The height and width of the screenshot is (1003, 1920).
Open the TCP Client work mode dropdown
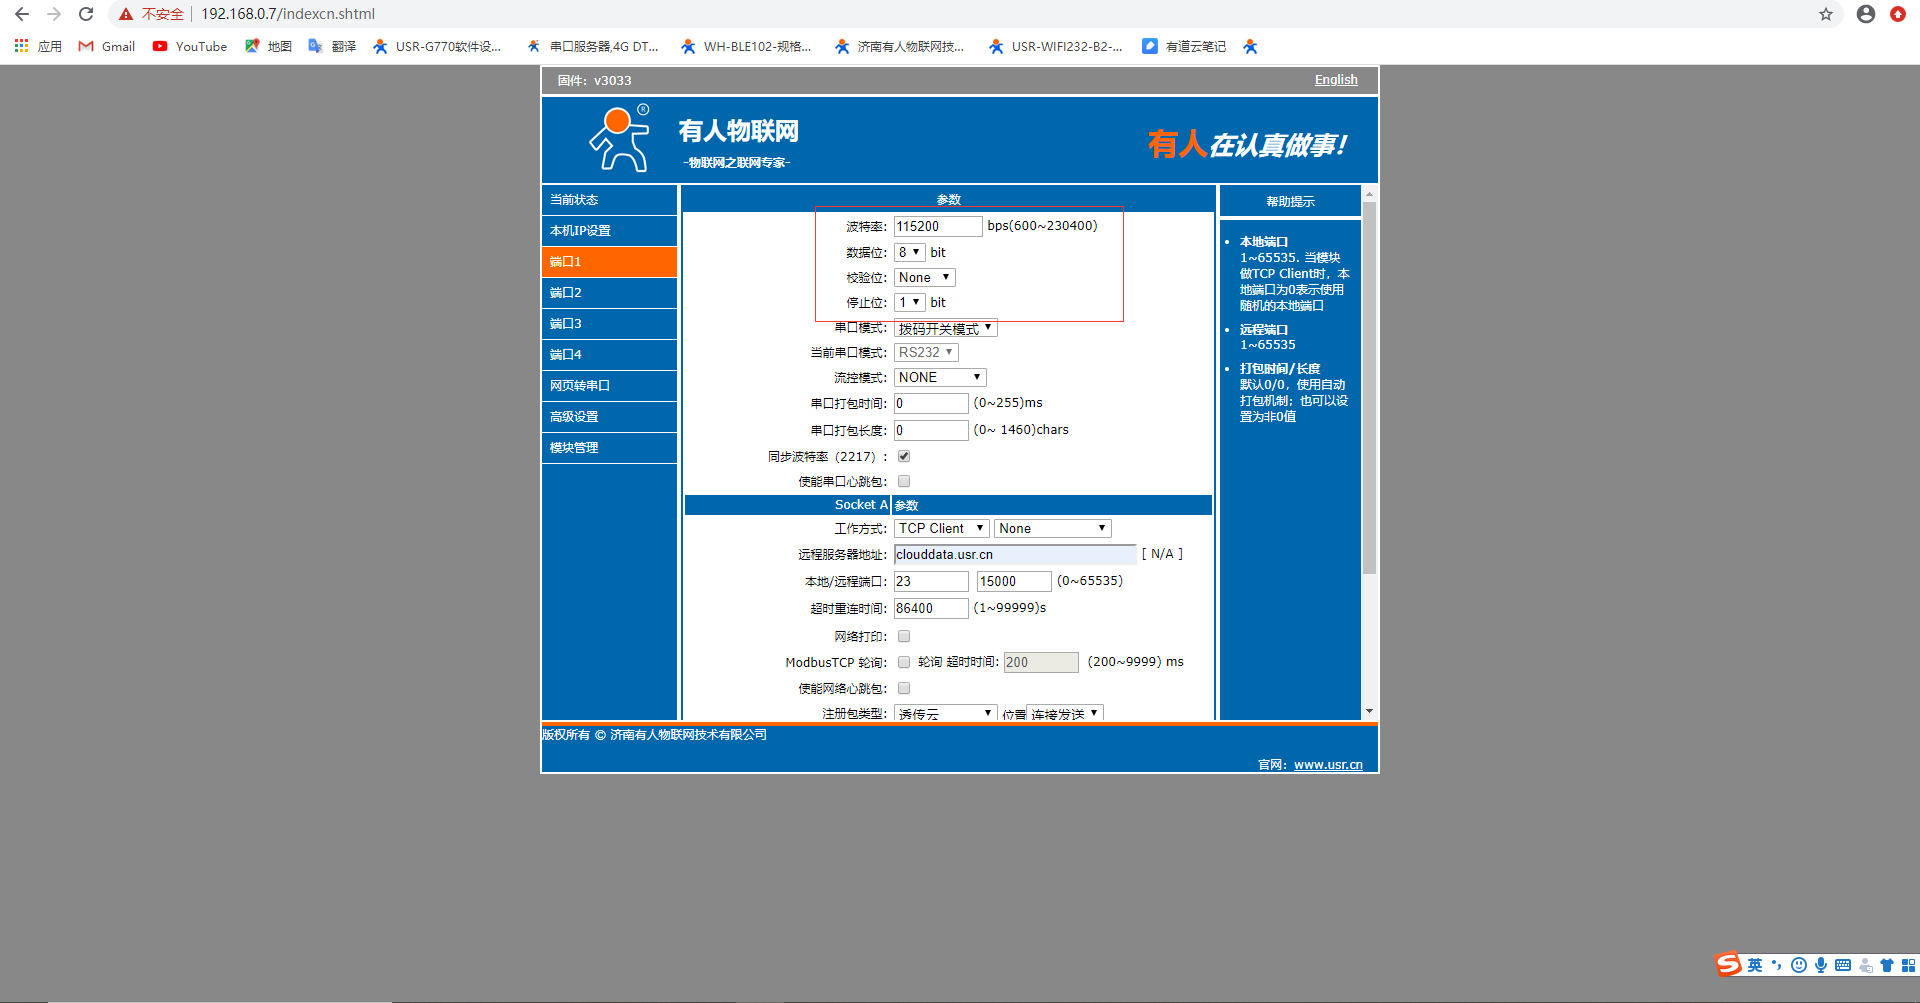[941, 528]
